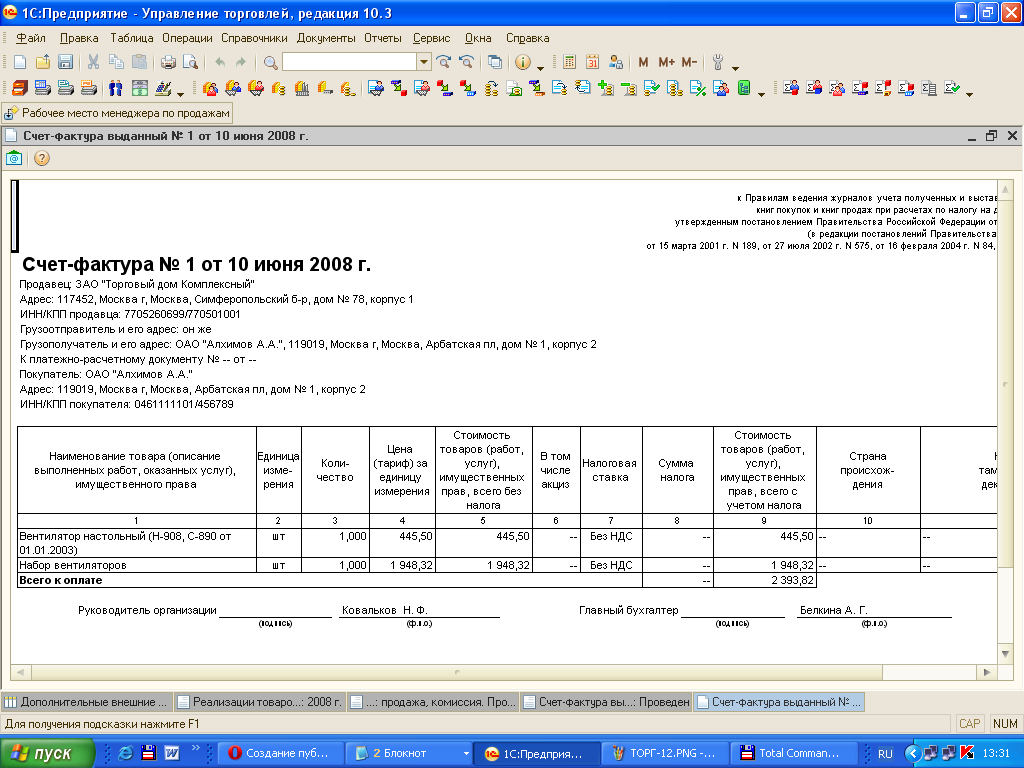Click the Redo arrow icon
Screen dimensions: 1024x768
tap(241, 62)
